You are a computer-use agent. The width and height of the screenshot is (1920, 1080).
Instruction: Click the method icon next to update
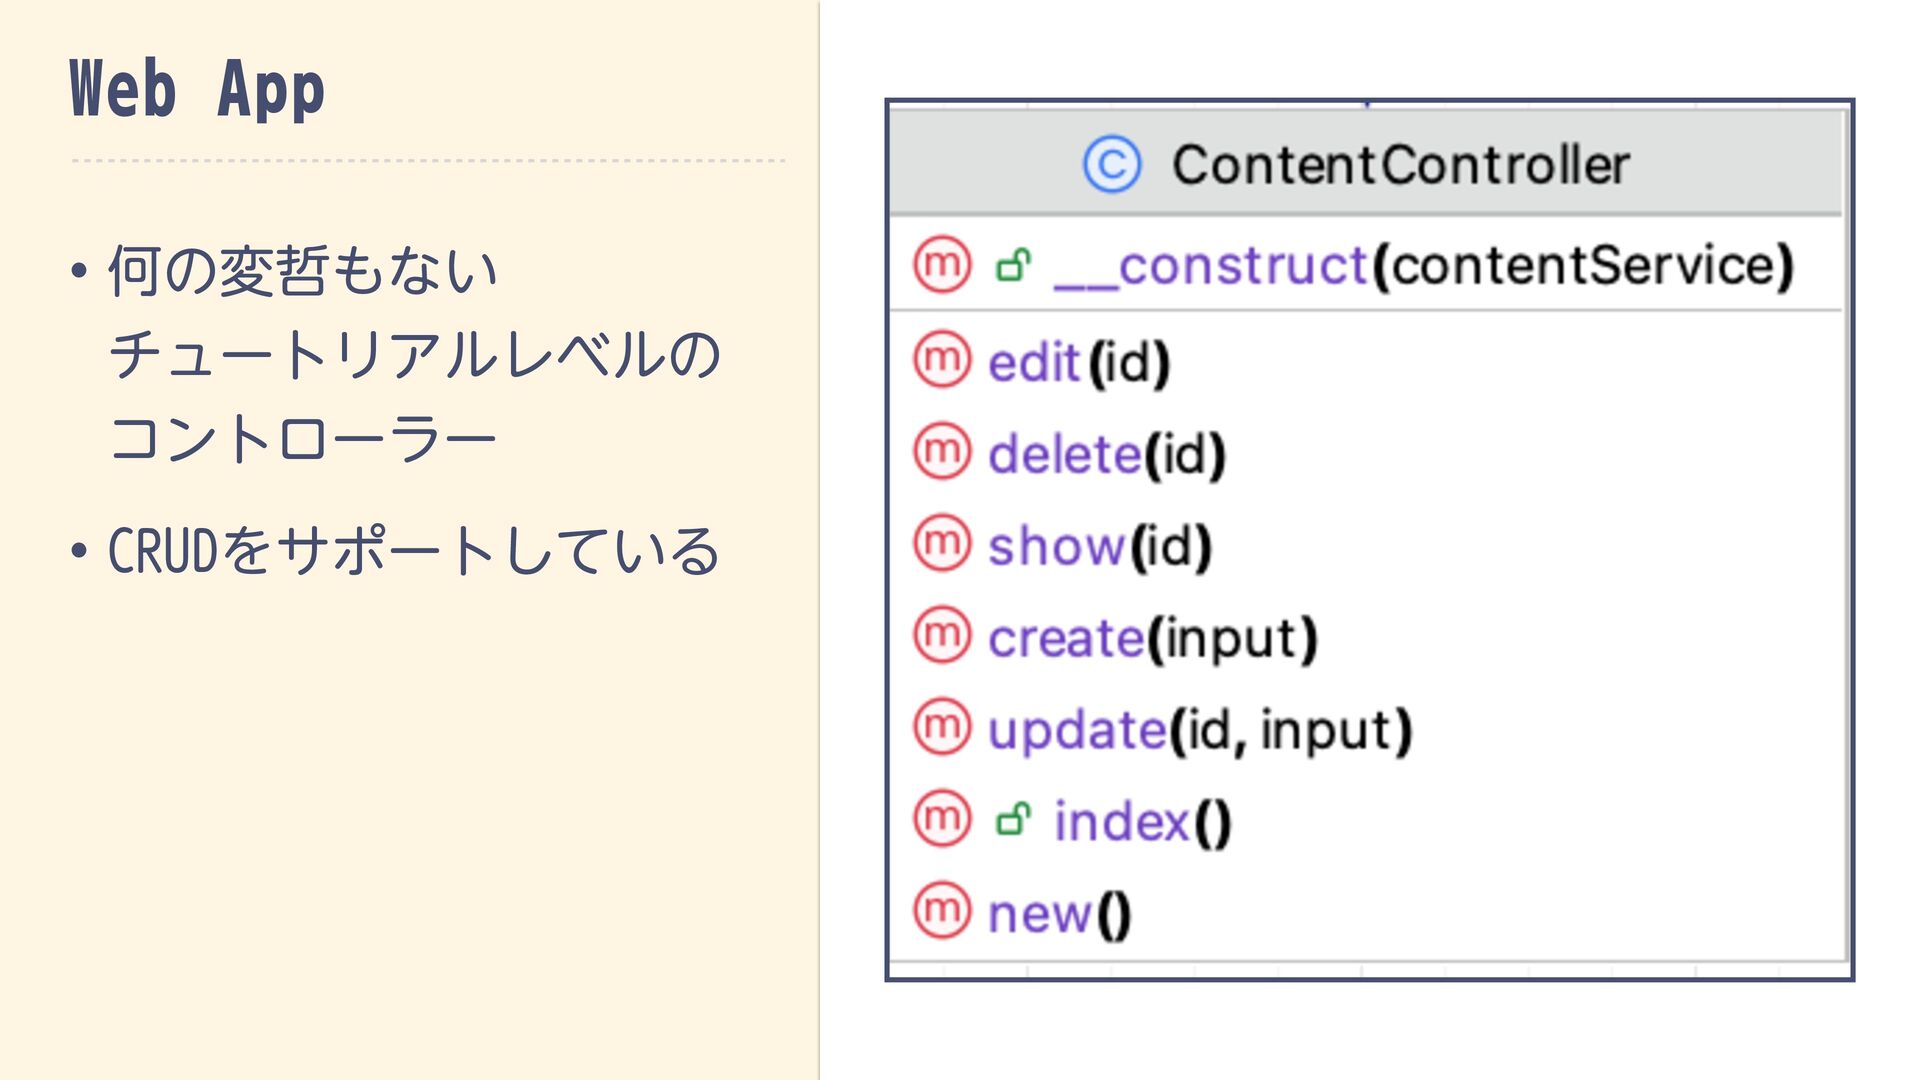942,727
